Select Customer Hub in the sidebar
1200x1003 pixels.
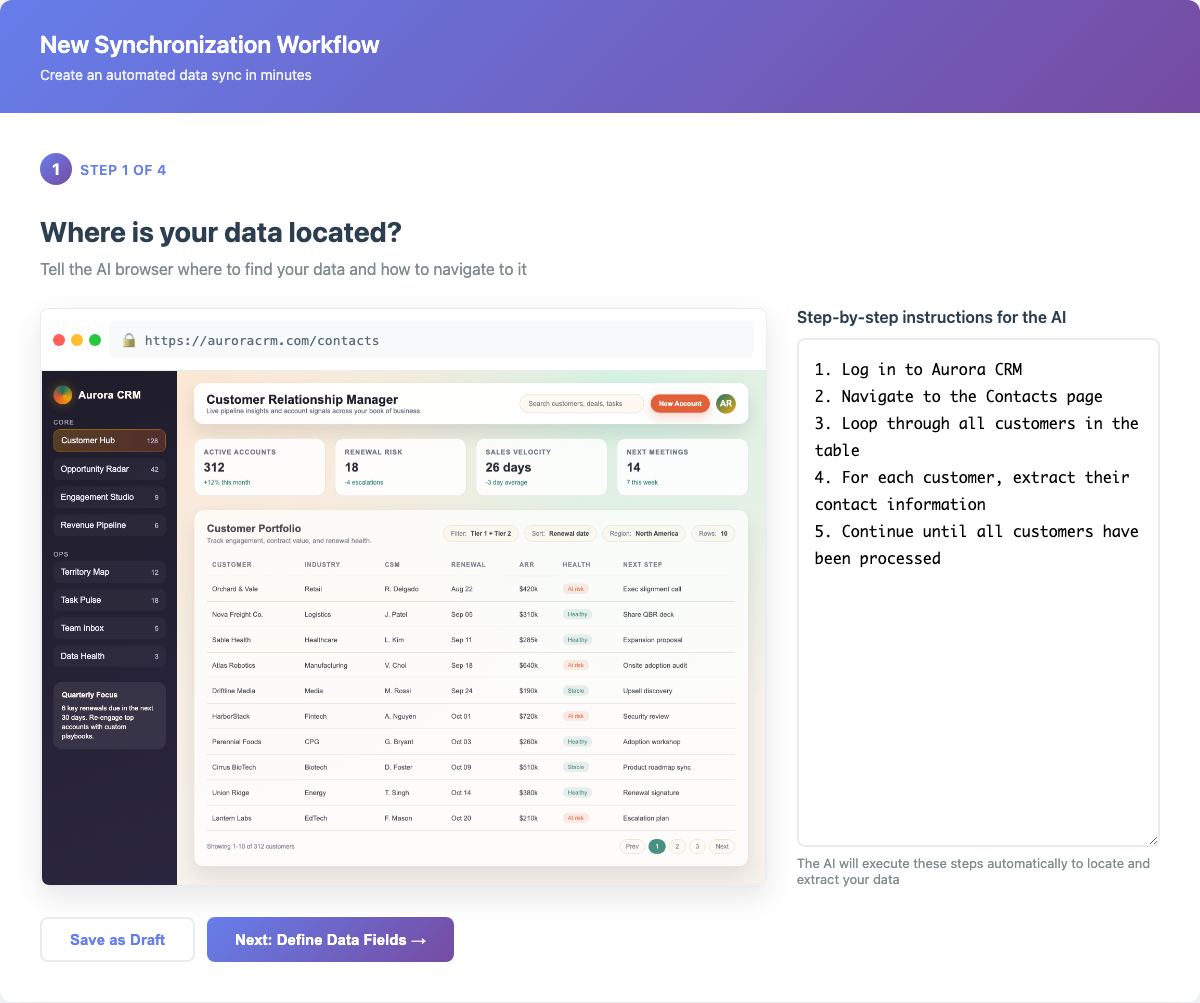tap(109, 440)
